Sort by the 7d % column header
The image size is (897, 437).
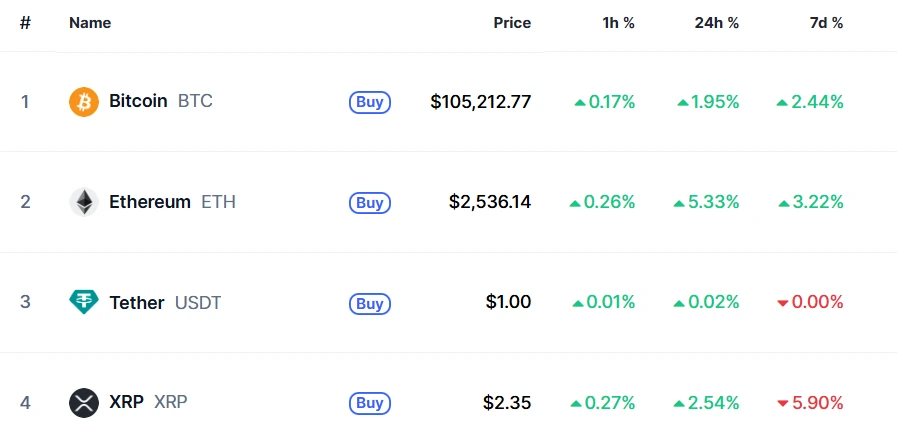[826, 23]
